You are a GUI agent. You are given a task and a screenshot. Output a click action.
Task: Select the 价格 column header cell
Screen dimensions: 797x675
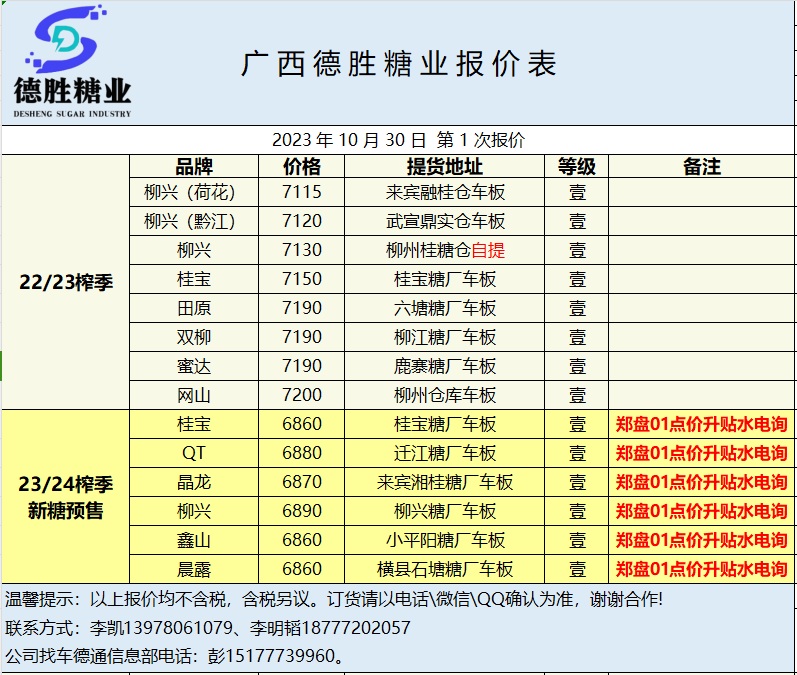click(x=302, y=167)
